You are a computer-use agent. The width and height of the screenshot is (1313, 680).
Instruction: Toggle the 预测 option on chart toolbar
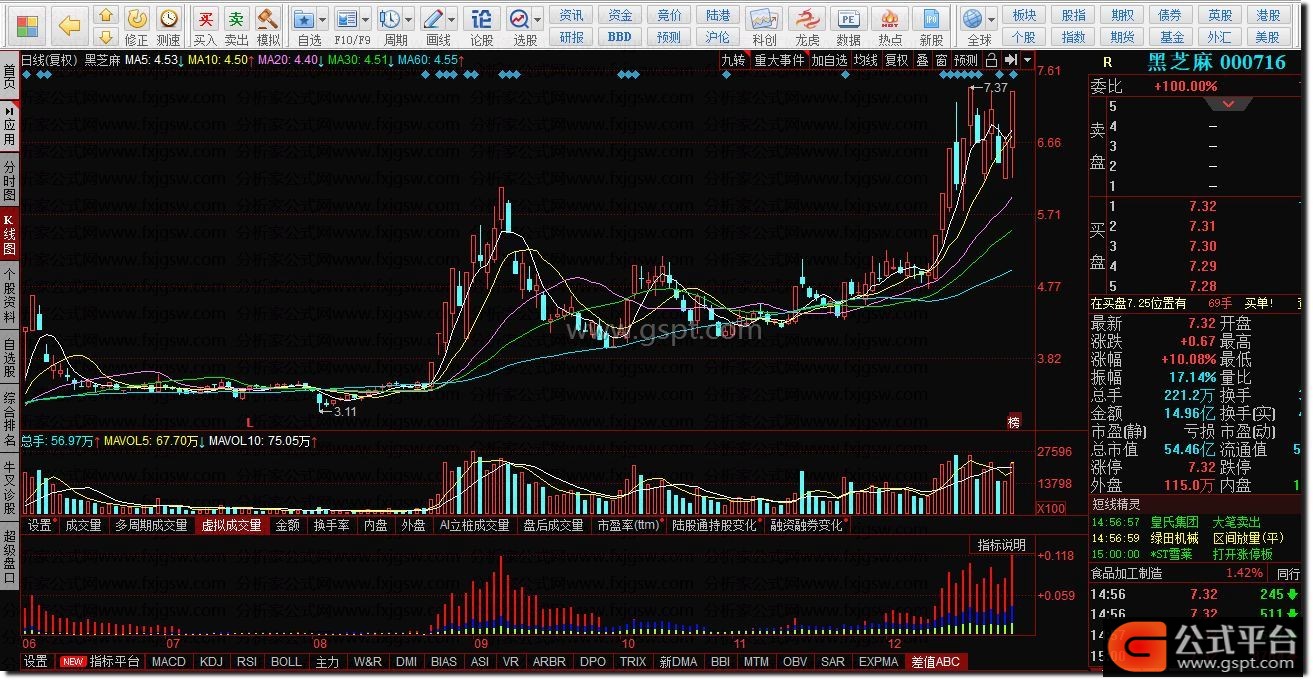(x=966, y=60)
